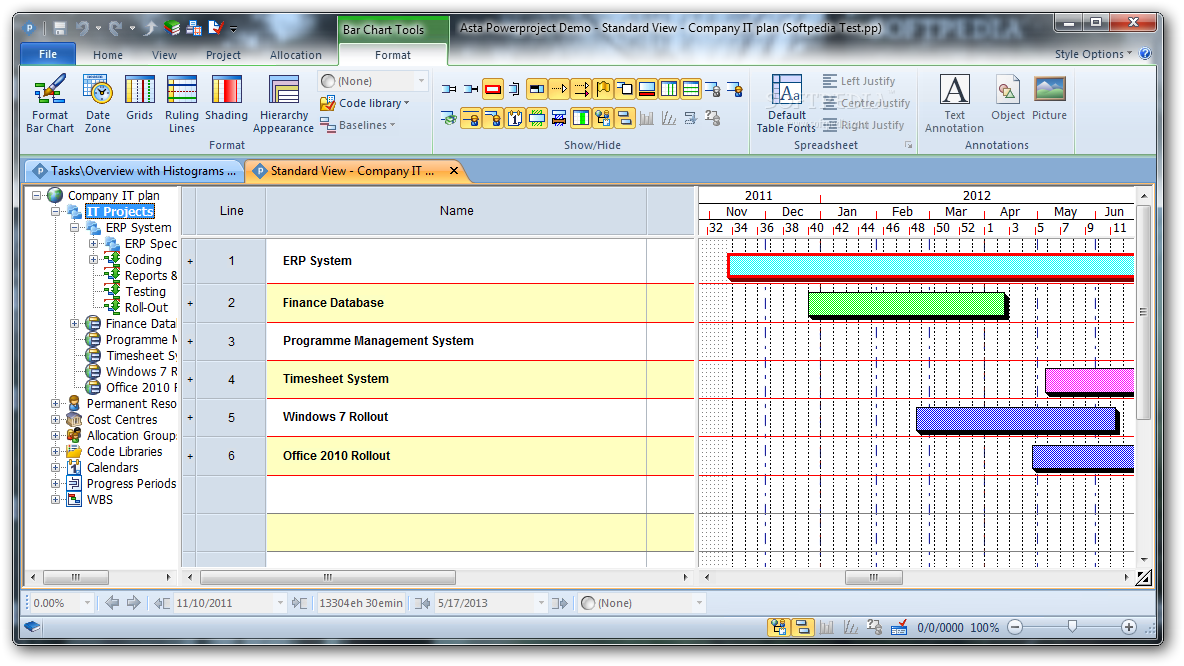Open Hierarchy Appearance settings
Screen dimensions: 1184x666
point(283,103)
